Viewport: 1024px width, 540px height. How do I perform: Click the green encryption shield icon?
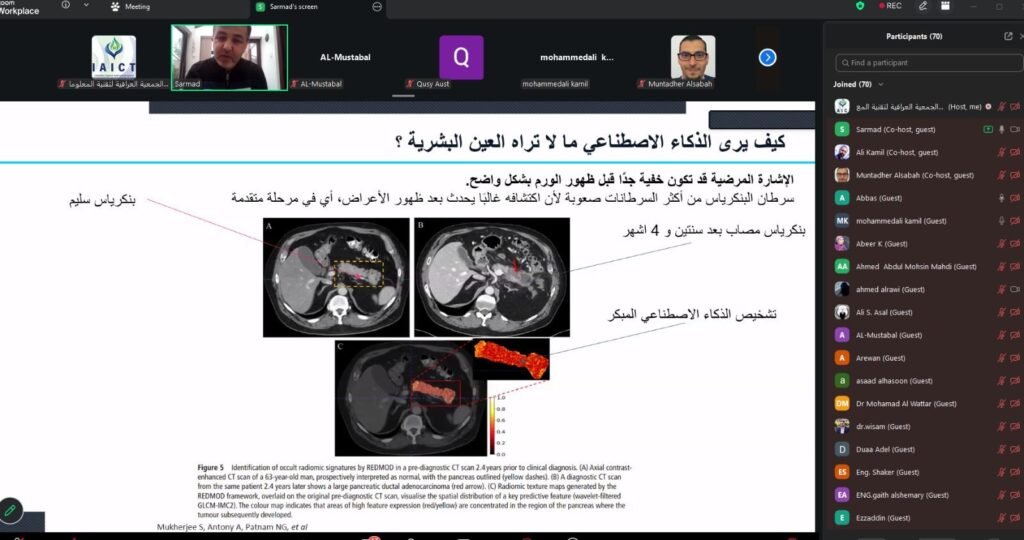coord(860,6)
